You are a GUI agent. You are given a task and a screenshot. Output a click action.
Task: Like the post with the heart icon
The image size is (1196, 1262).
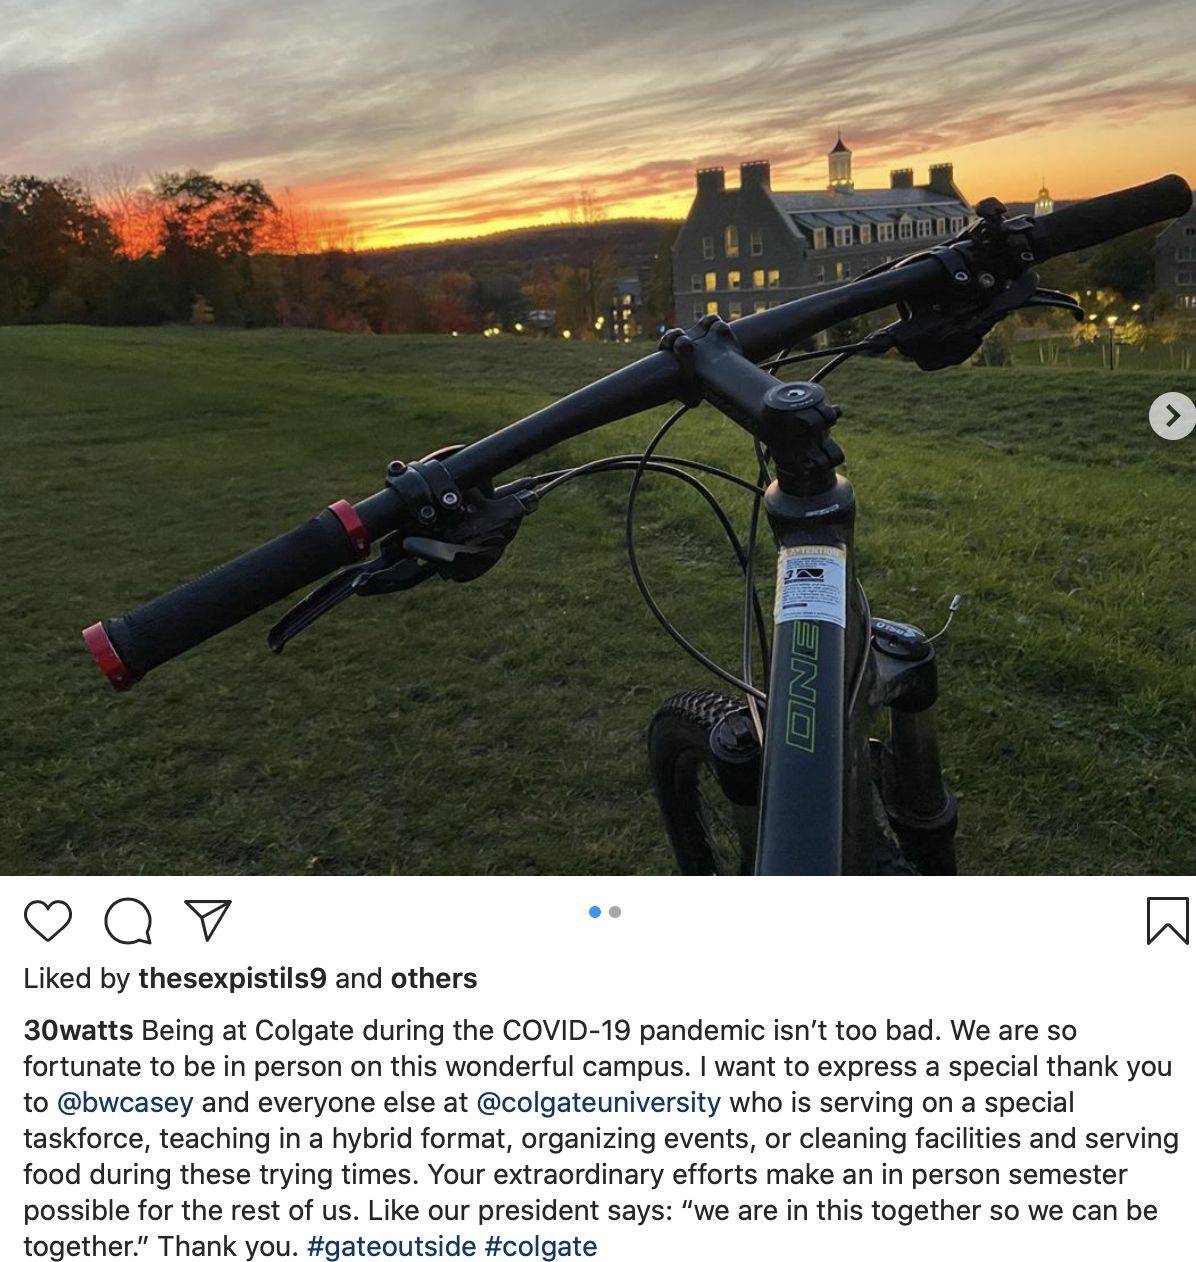(x=47, y=921)
